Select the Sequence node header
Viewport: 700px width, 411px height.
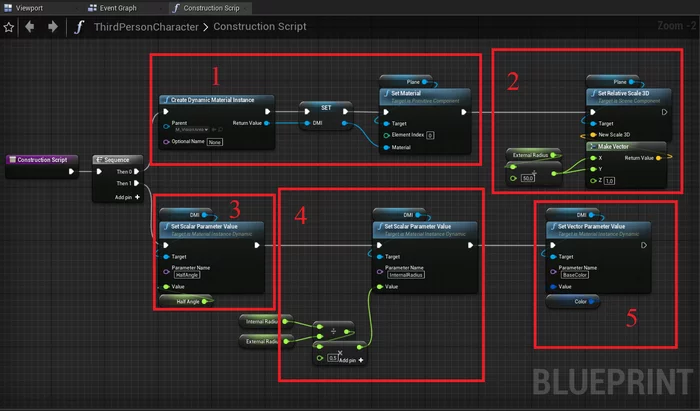tap(117, 159)
